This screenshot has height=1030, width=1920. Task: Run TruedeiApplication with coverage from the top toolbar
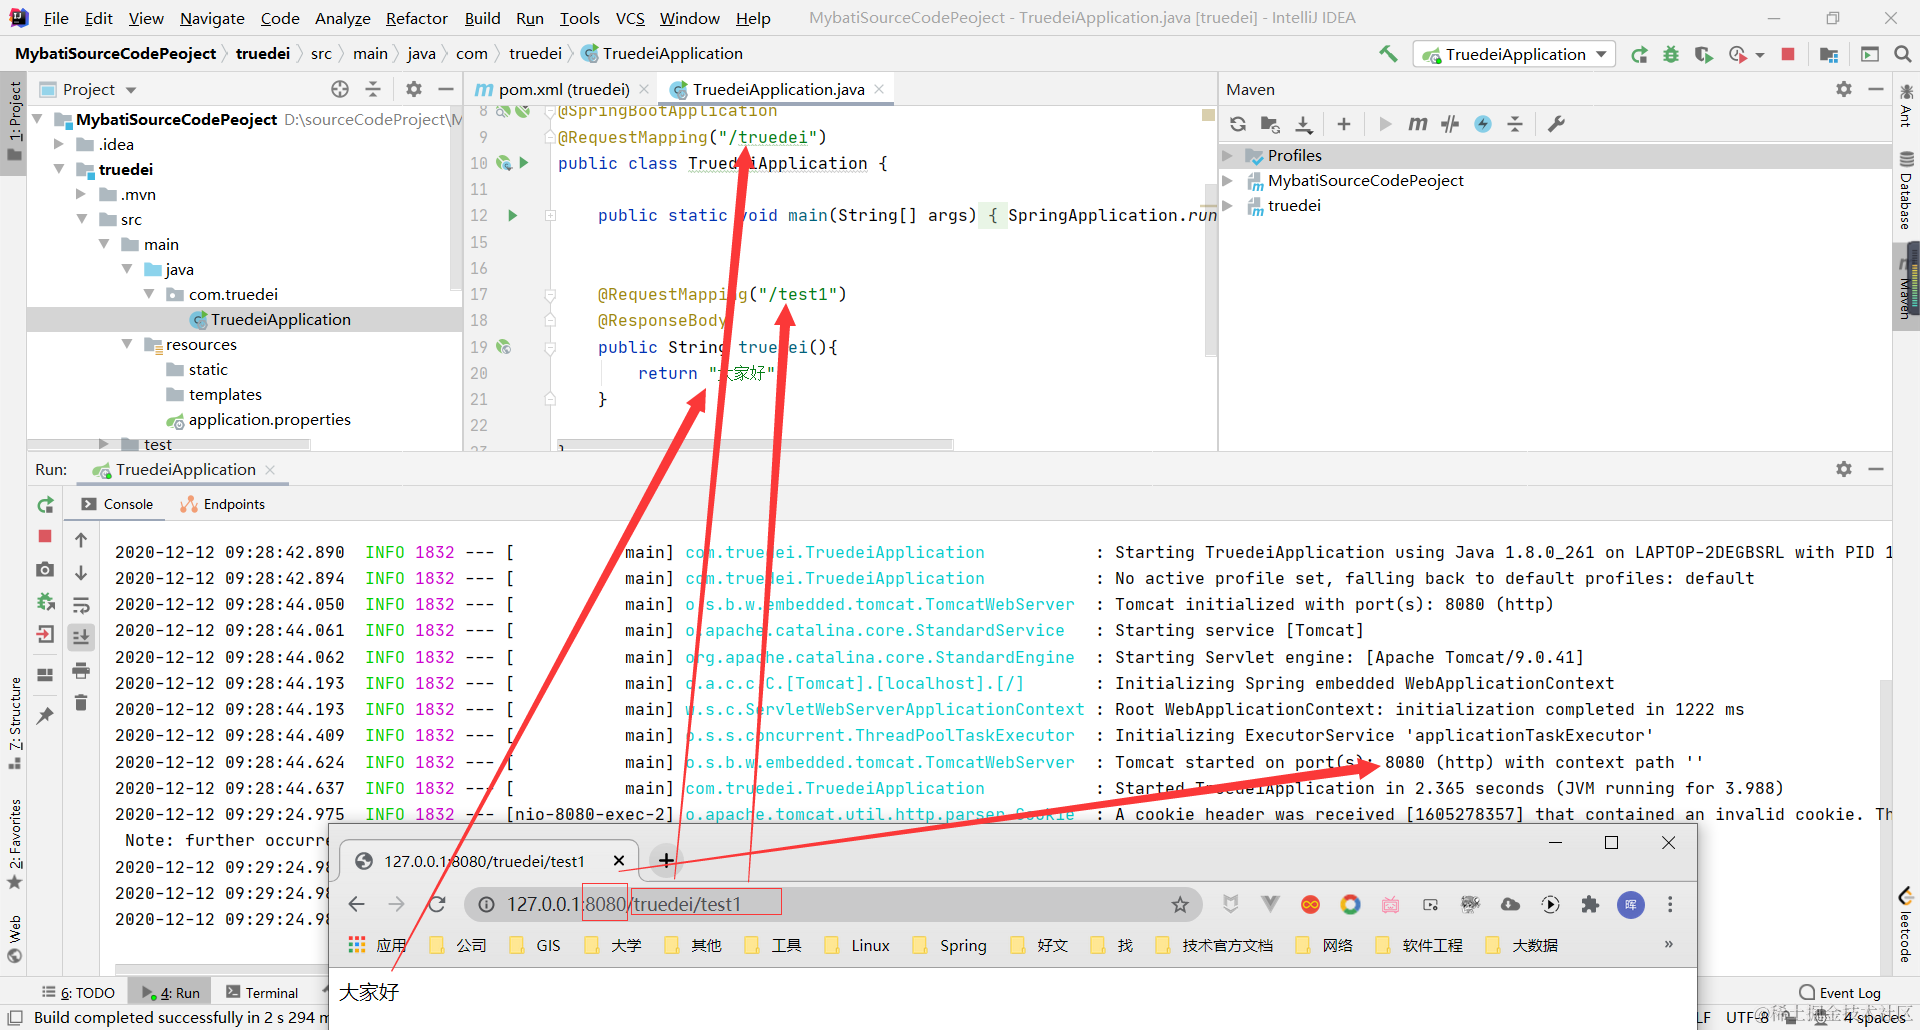click(1703, 54)
